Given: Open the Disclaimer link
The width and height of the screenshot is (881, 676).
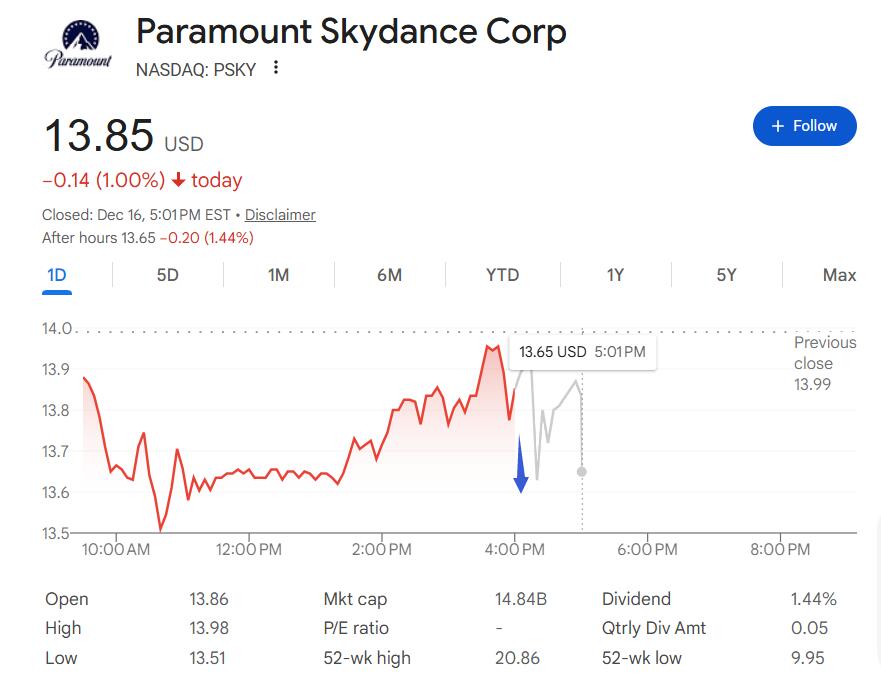Looking at the screenshot, I should pos(280,215).
